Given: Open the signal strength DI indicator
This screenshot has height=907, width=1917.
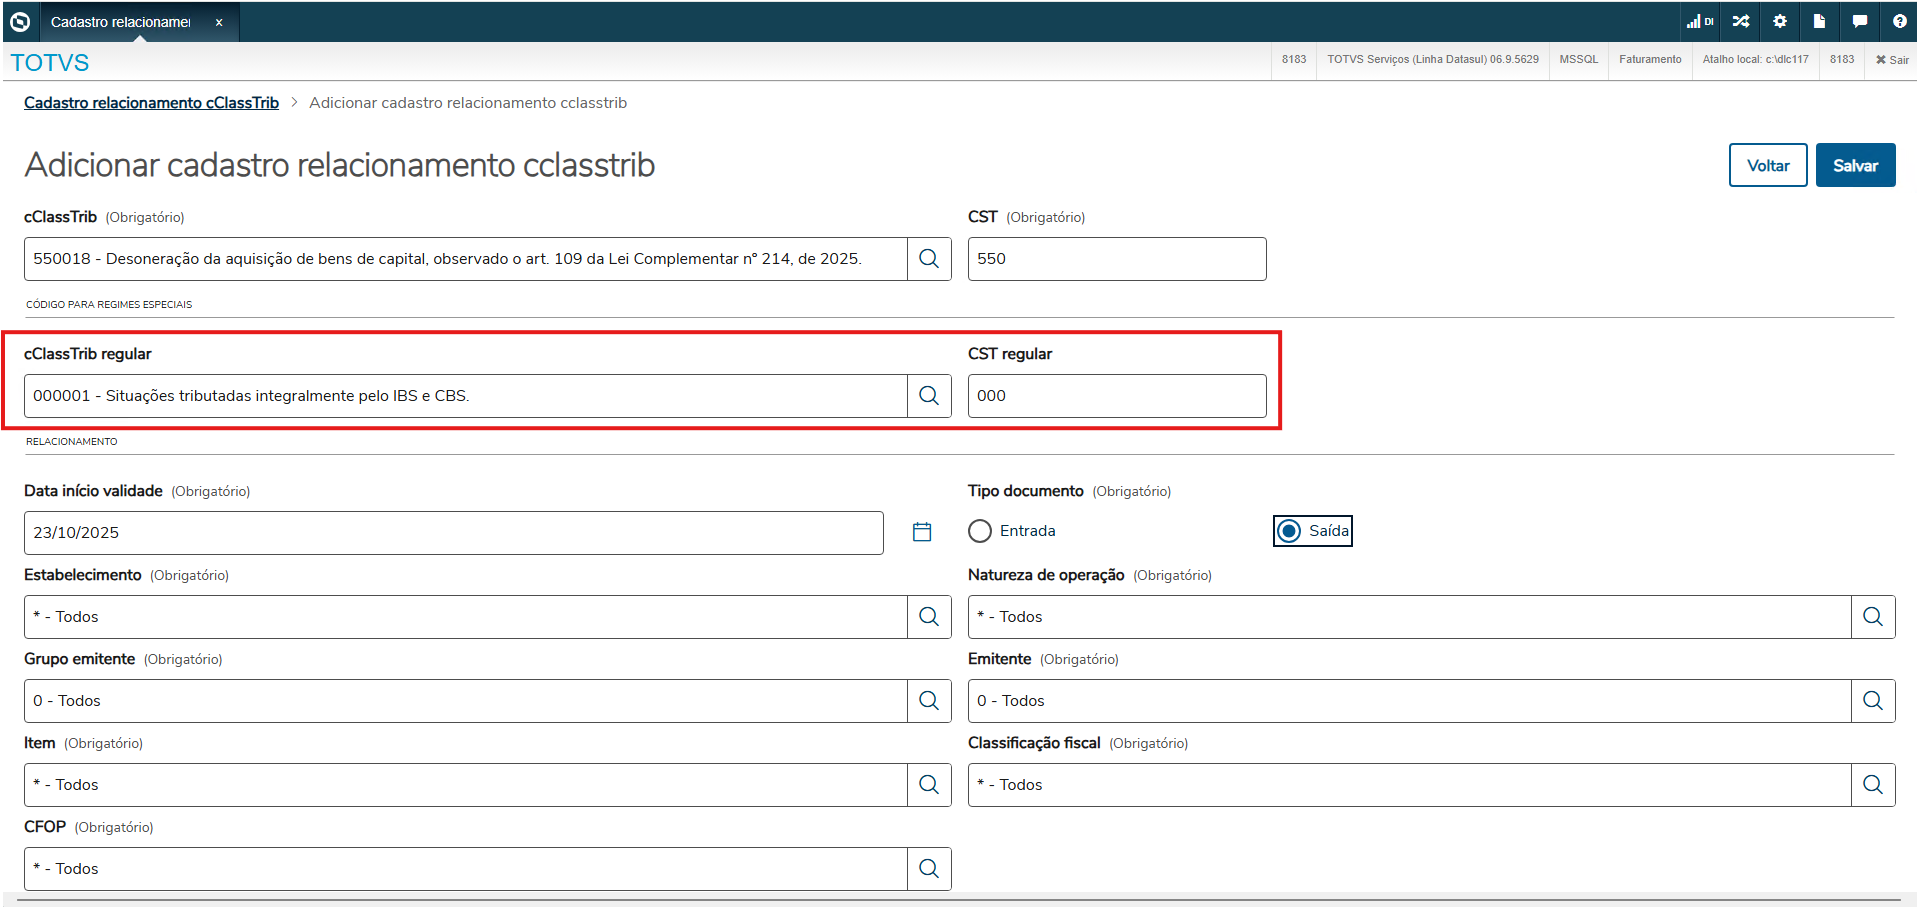Looking at the screenshot, I should pyautogui.click(x=1700, y=21).
